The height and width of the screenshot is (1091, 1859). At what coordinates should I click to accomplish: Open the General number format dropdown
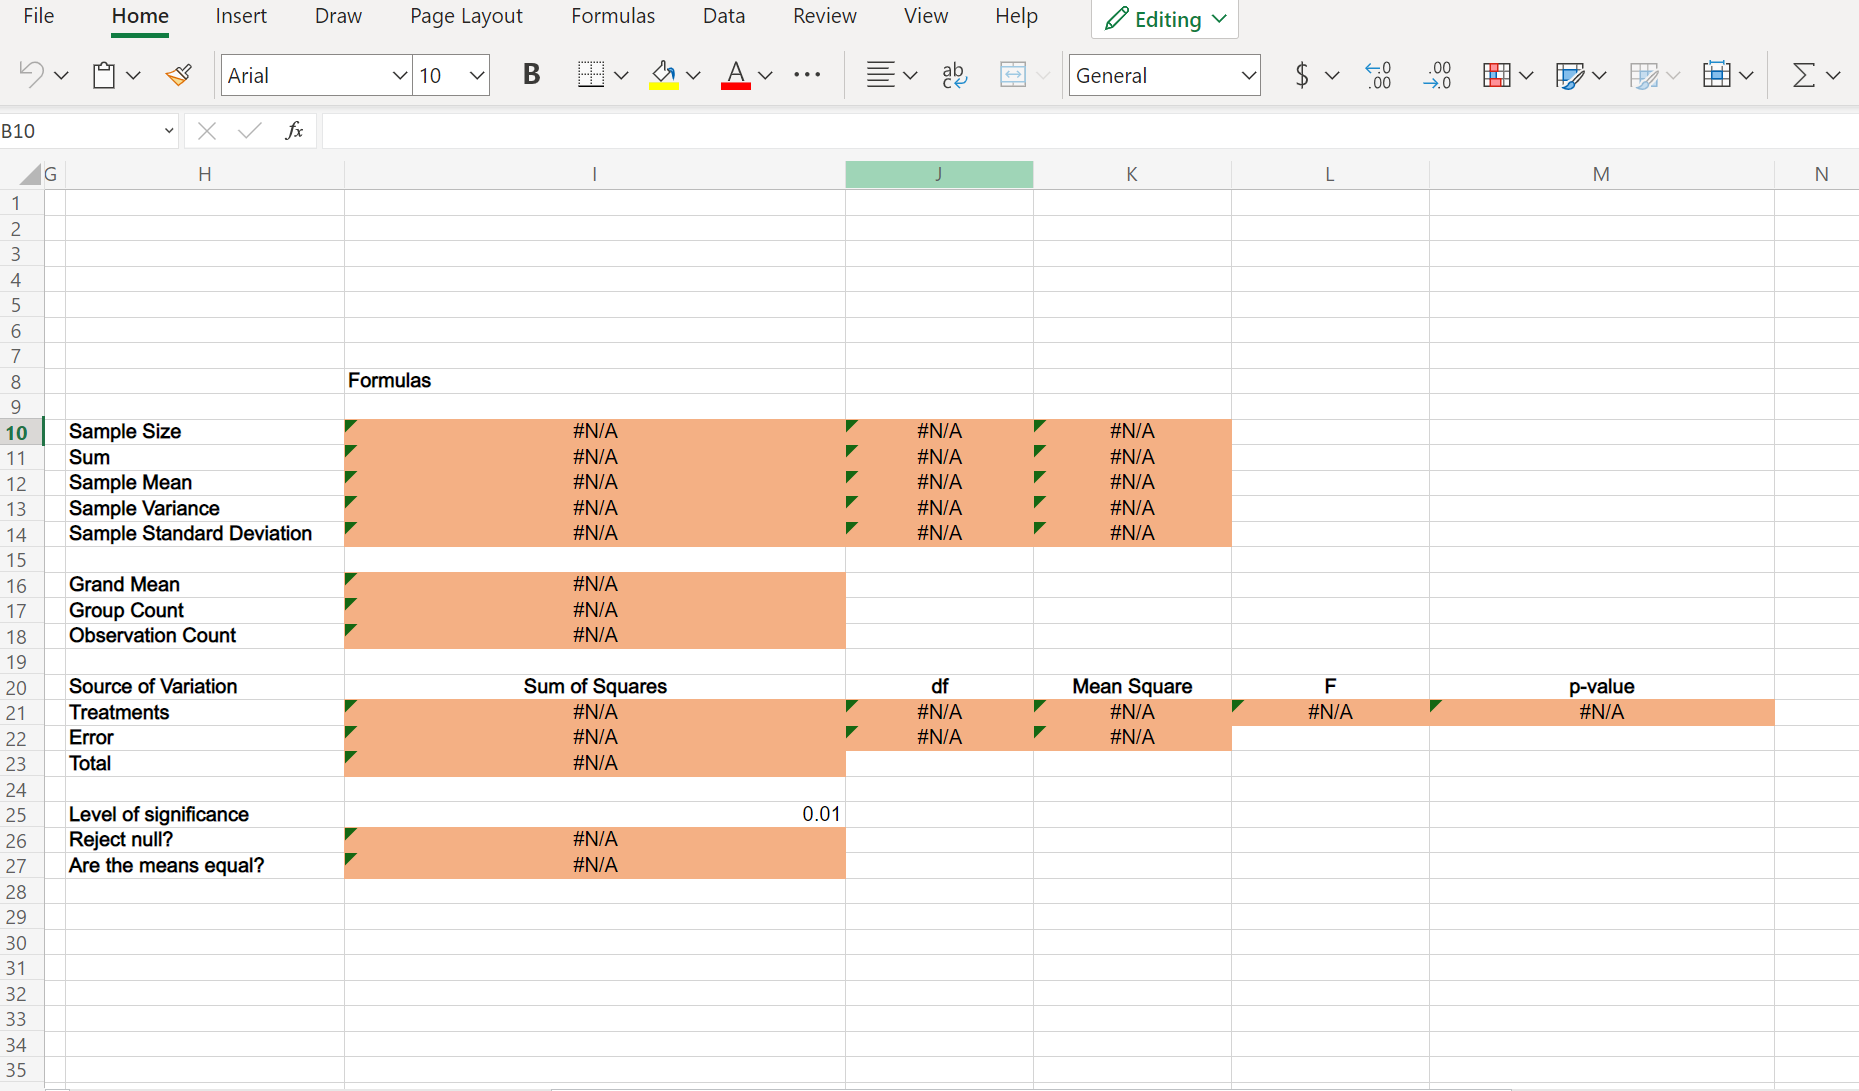pyautogui.click(x=1248, y=75)
